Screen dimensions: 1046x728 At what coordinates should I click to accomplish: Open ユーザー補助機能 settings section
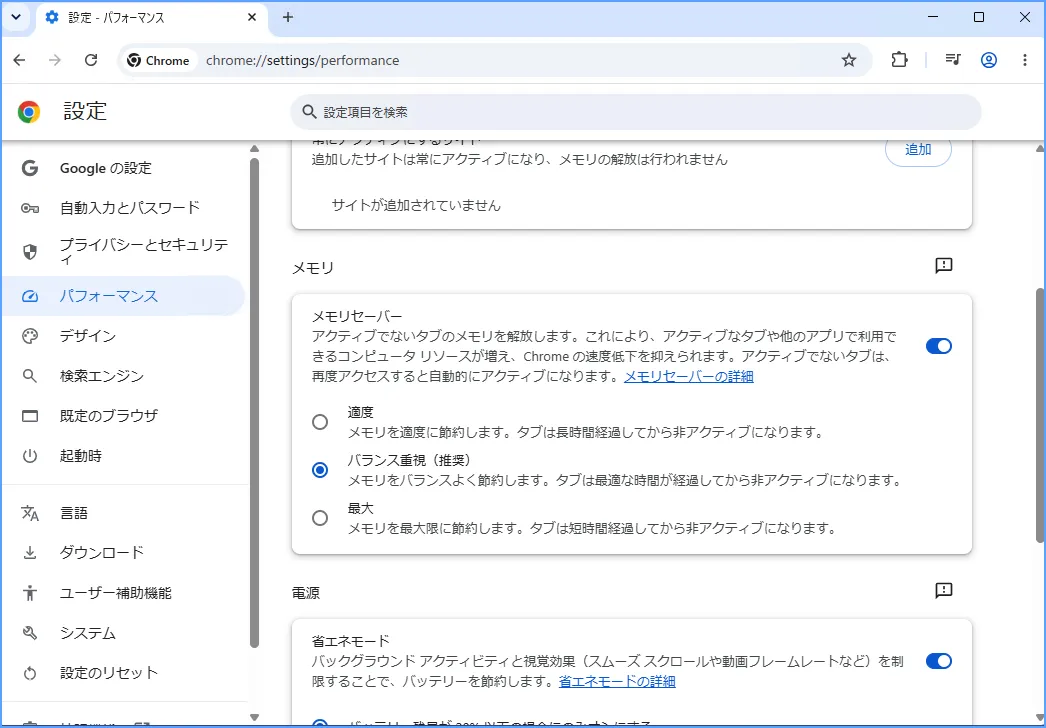click(123, 593)
